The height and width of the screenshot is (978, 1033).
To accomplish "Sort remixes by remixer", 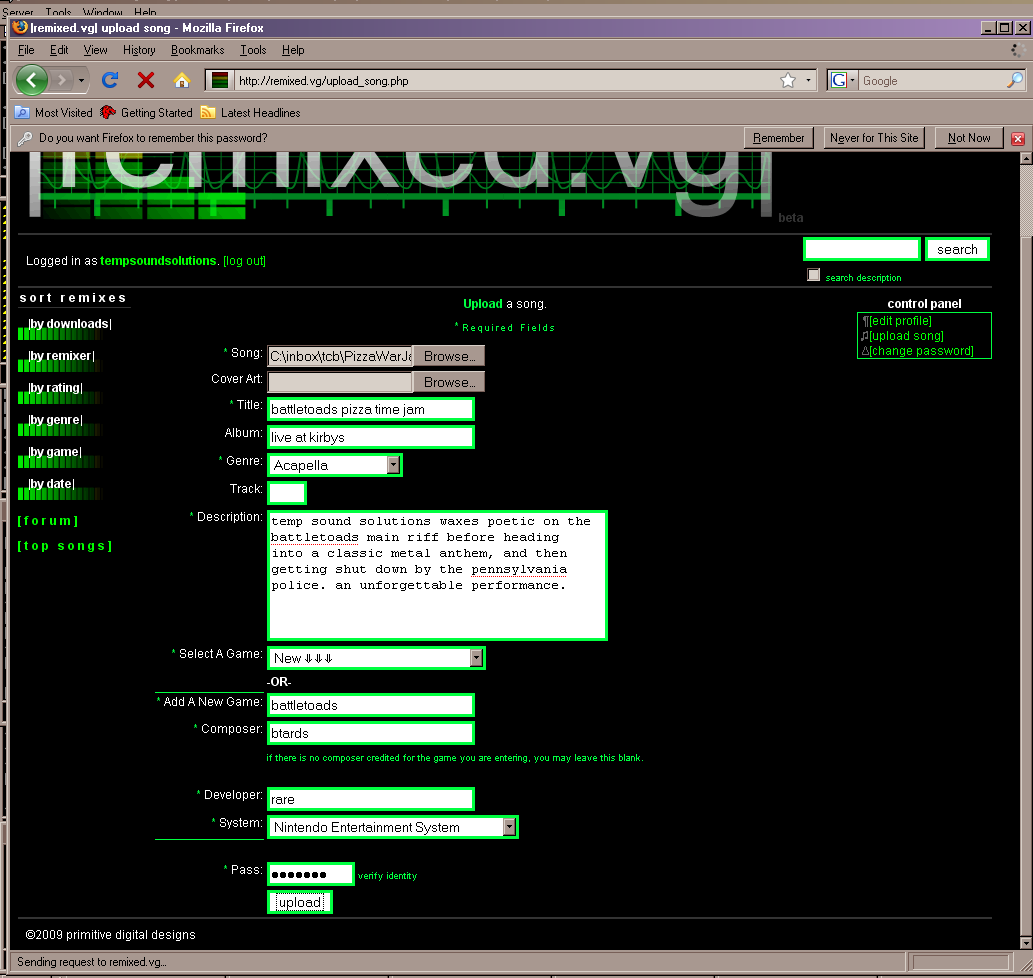I will pyautogui.click(x=61, y=356).
